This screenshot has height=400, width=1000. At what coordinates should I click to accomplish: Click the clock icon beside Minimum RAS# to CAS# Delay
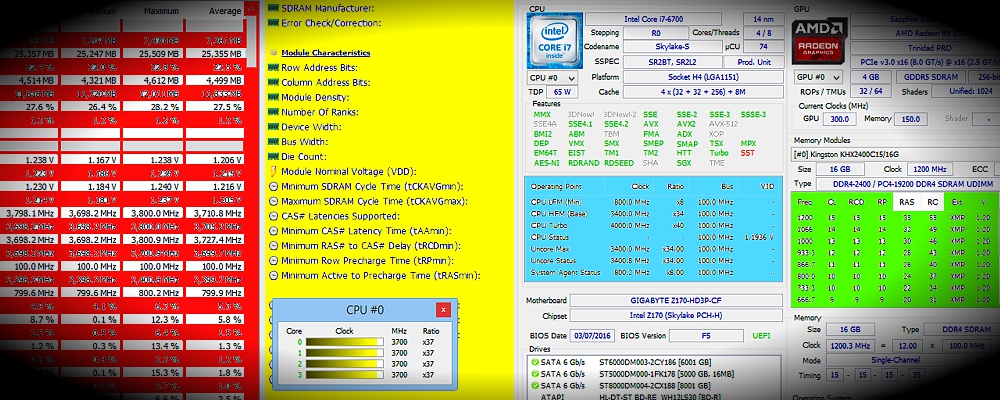pyautogui.click(x=274, y=246)
